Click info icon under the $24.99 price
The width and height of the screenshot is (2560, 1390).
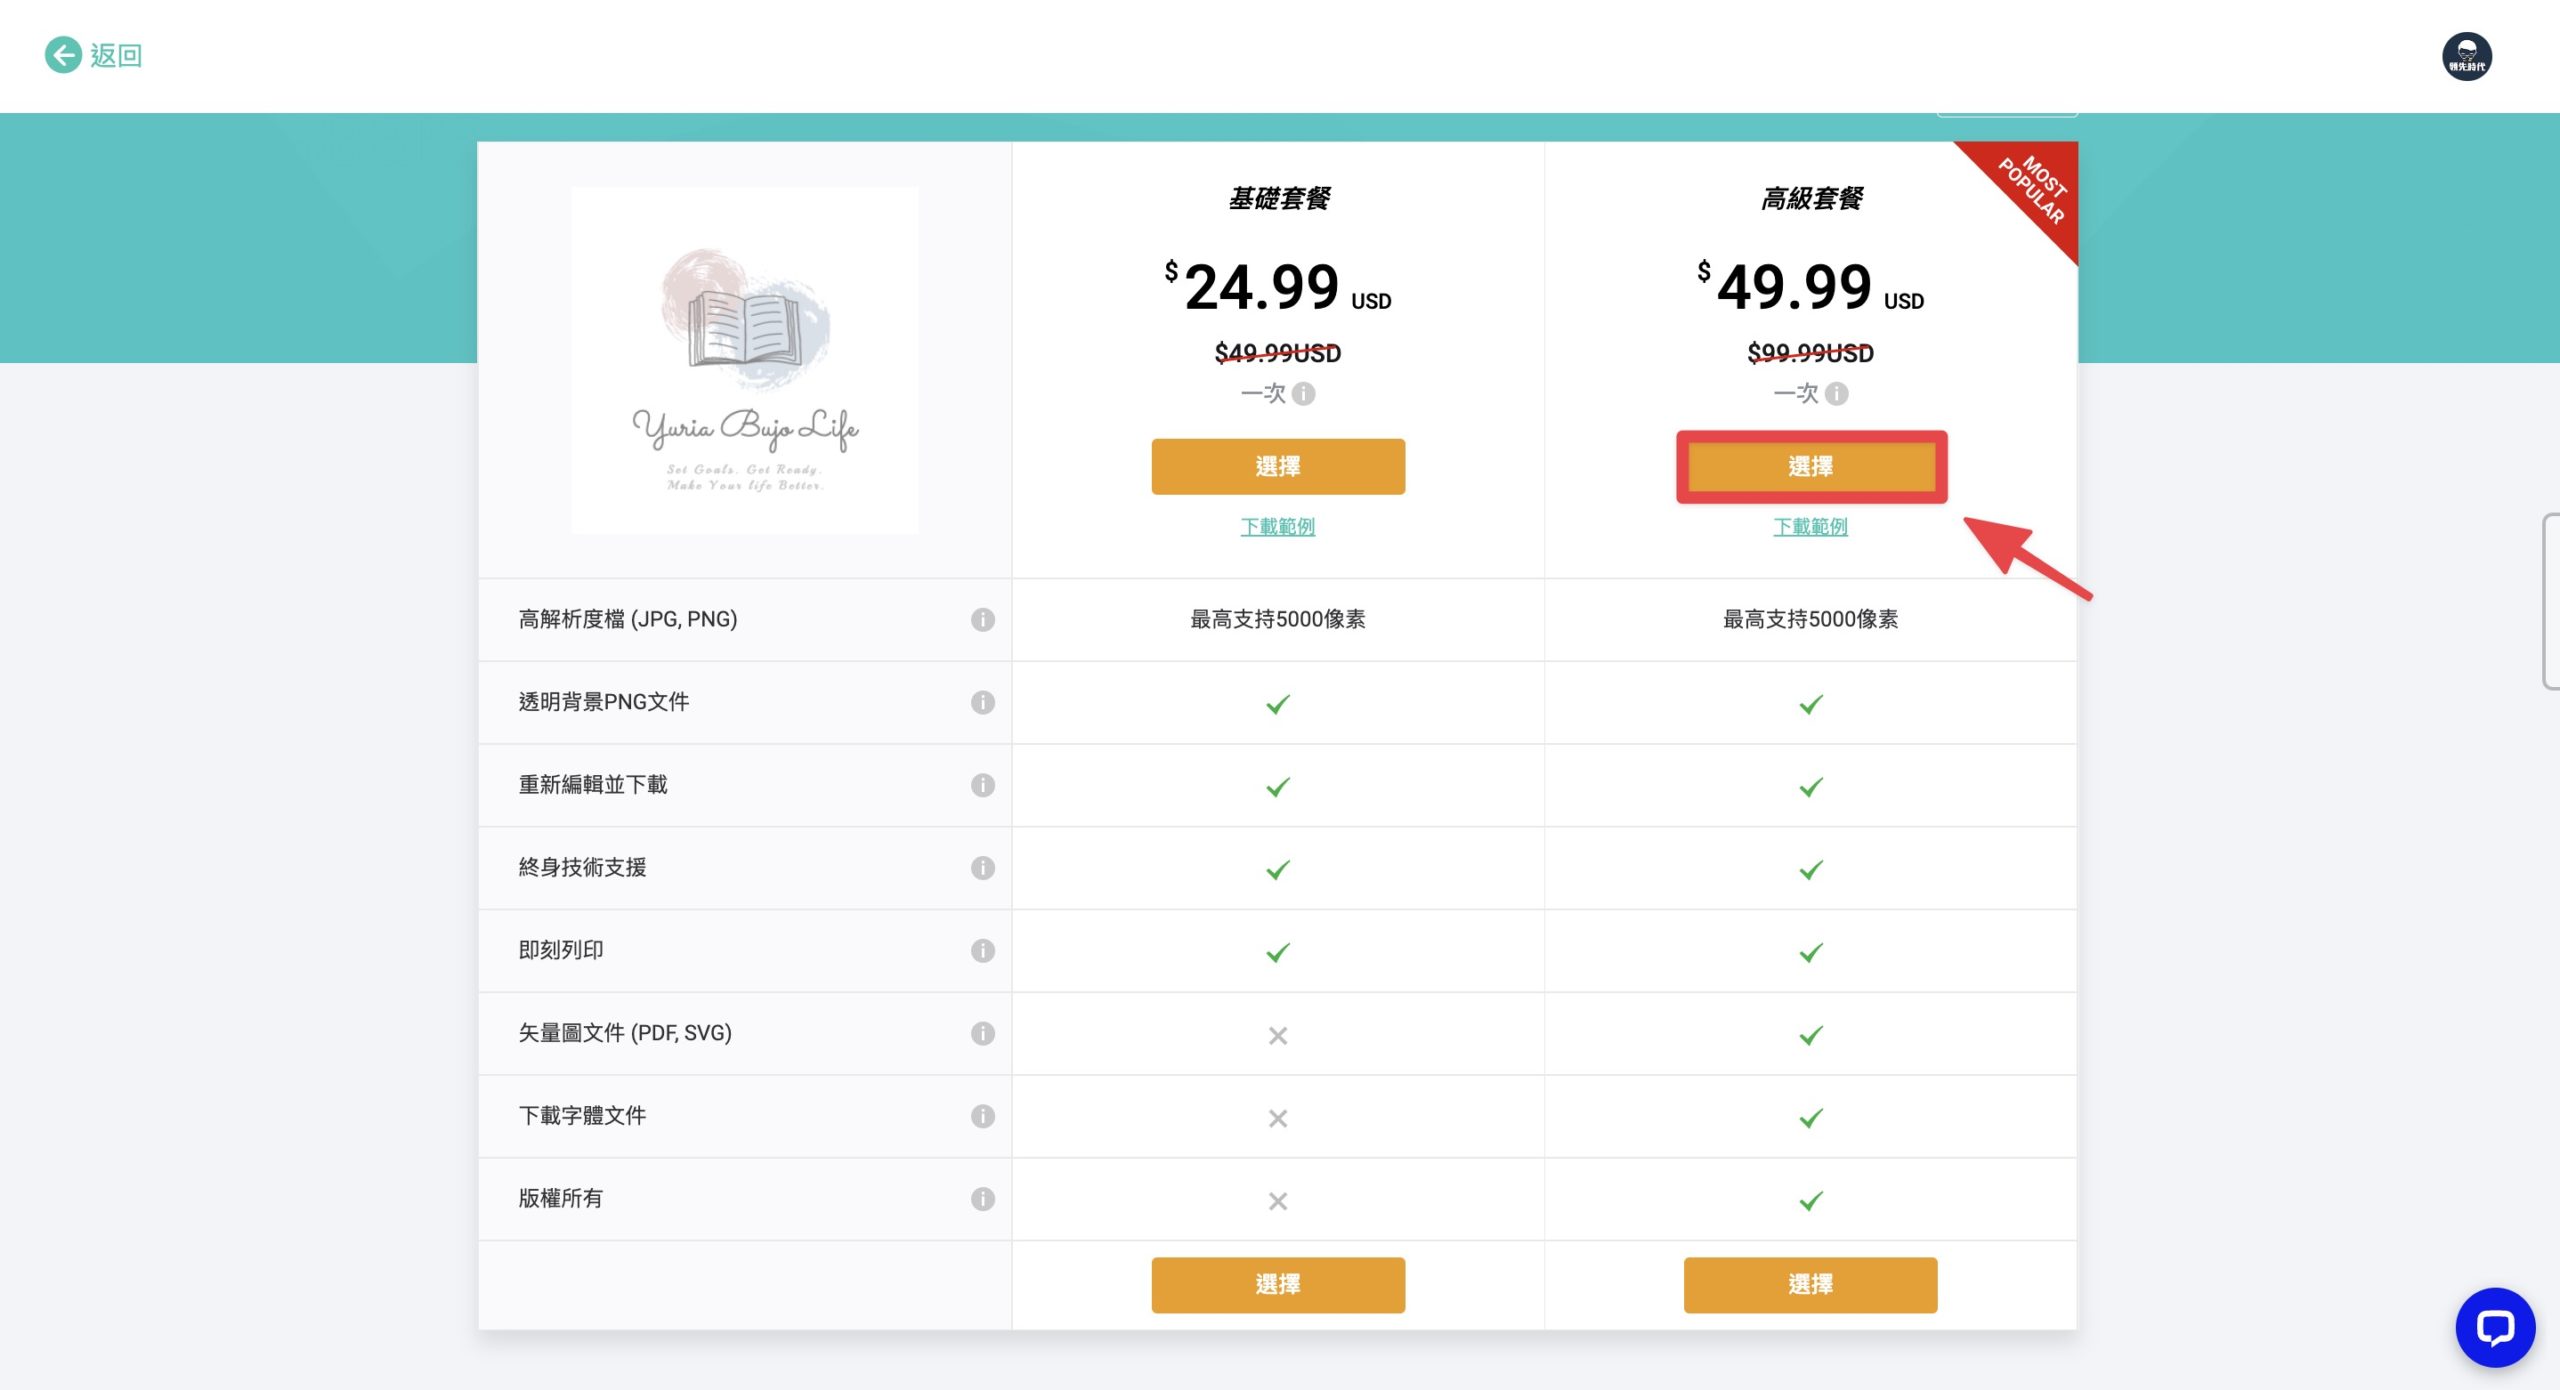coord(1303,393)
